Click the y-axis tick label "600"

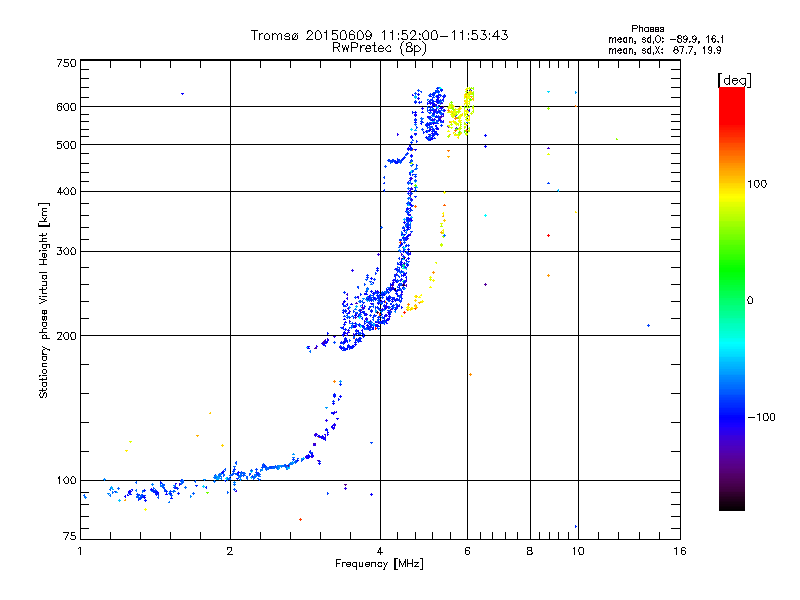pyautogui.click(x=66, y=107)
